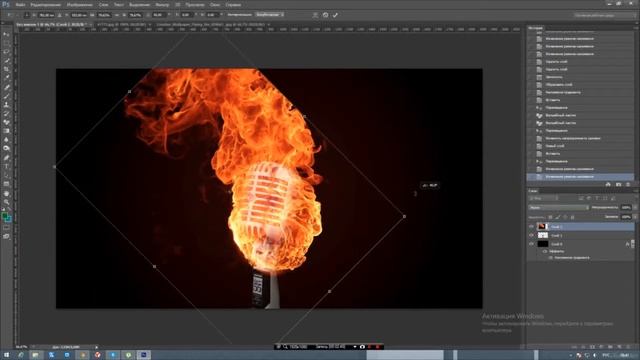The image size is (640, 360).
Task: Open the Fill slider arrow
Action: [635, 217]
